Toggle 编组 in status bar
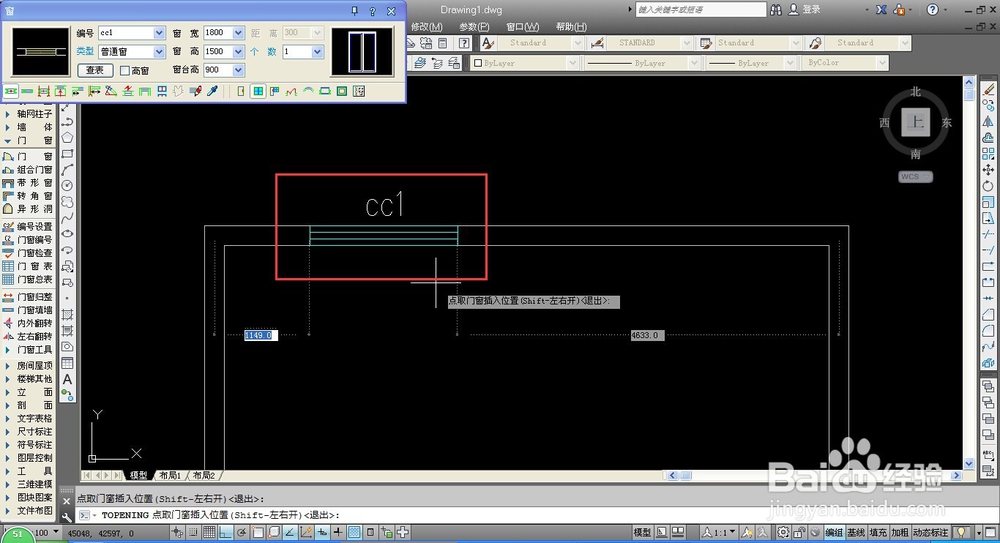The image size is (1000, 543). pyautogui.click(x=834, y=532)
